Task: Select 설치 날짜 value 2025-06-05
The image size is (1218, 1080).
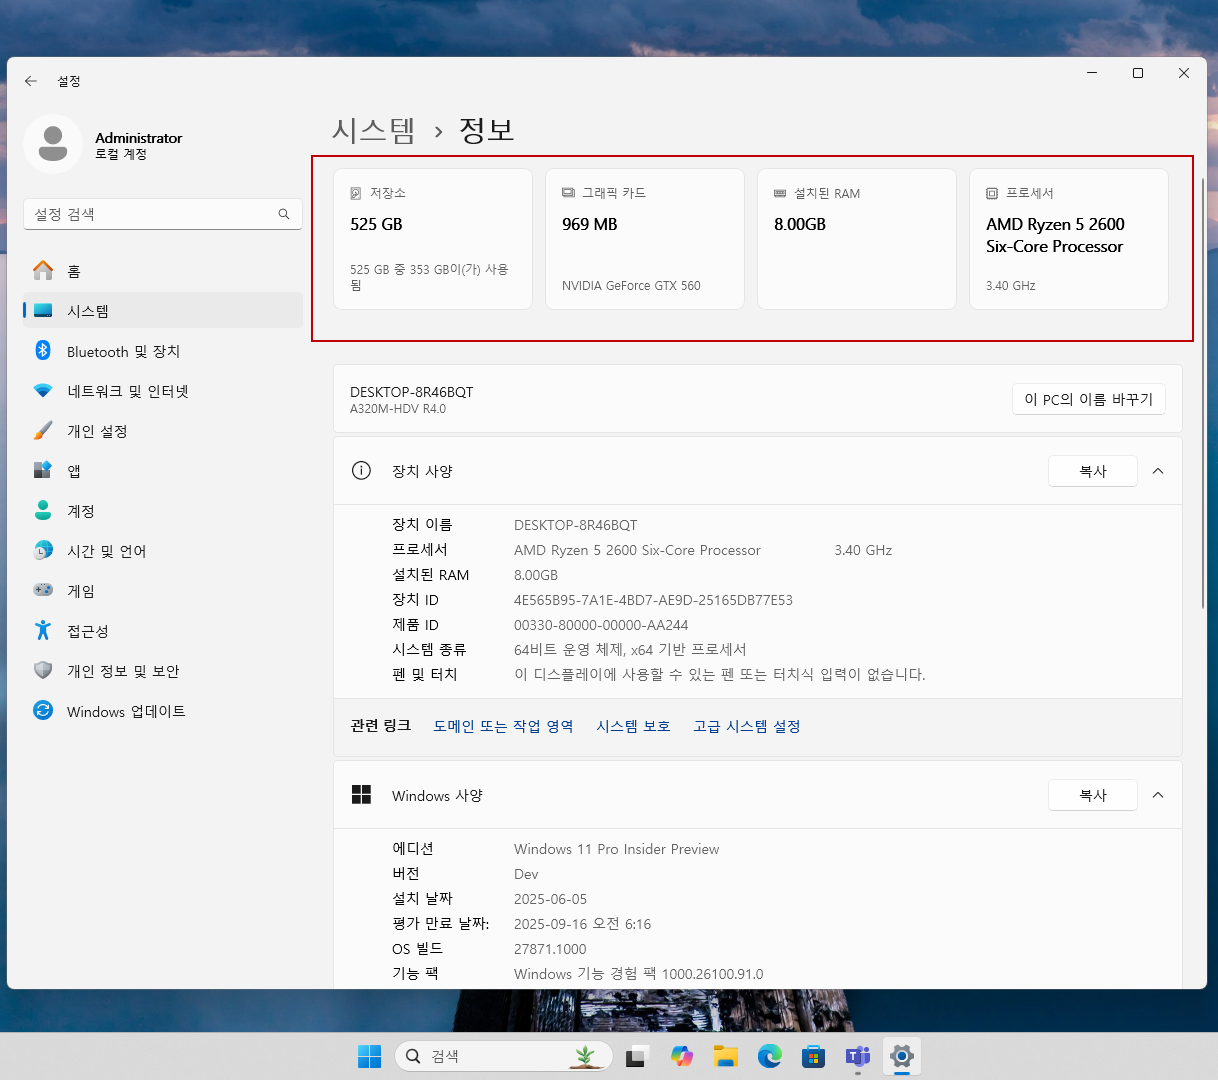Action: coord(551,899)
